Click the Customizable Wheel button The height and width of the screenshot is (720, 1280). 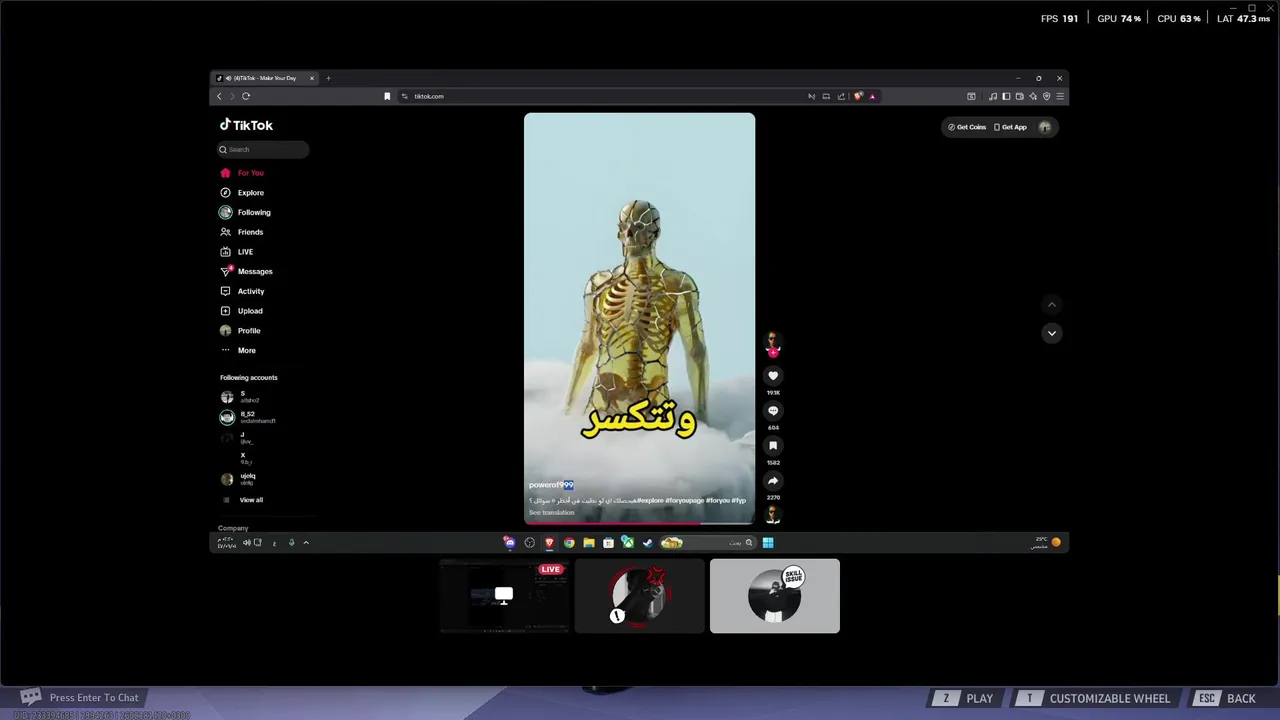click(1096, 698)
